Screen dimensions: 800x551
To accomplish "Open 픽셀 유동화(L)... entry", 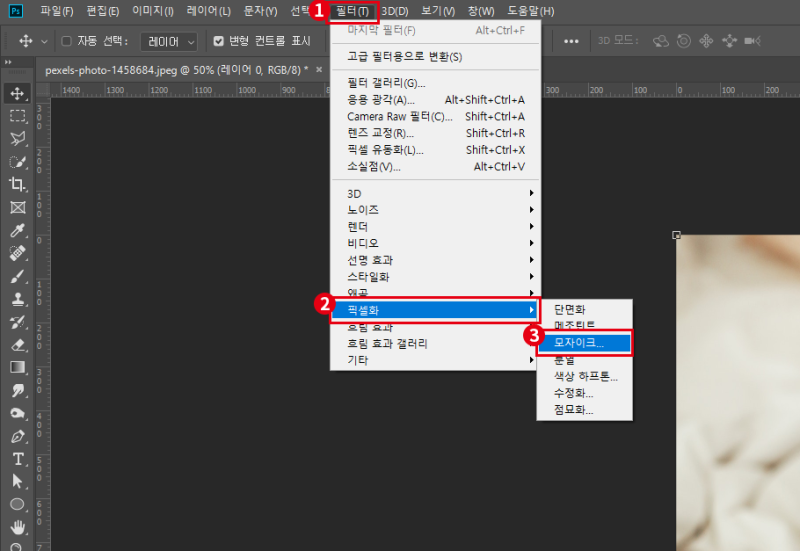I will pyautogui.click(x=435, y=150).
